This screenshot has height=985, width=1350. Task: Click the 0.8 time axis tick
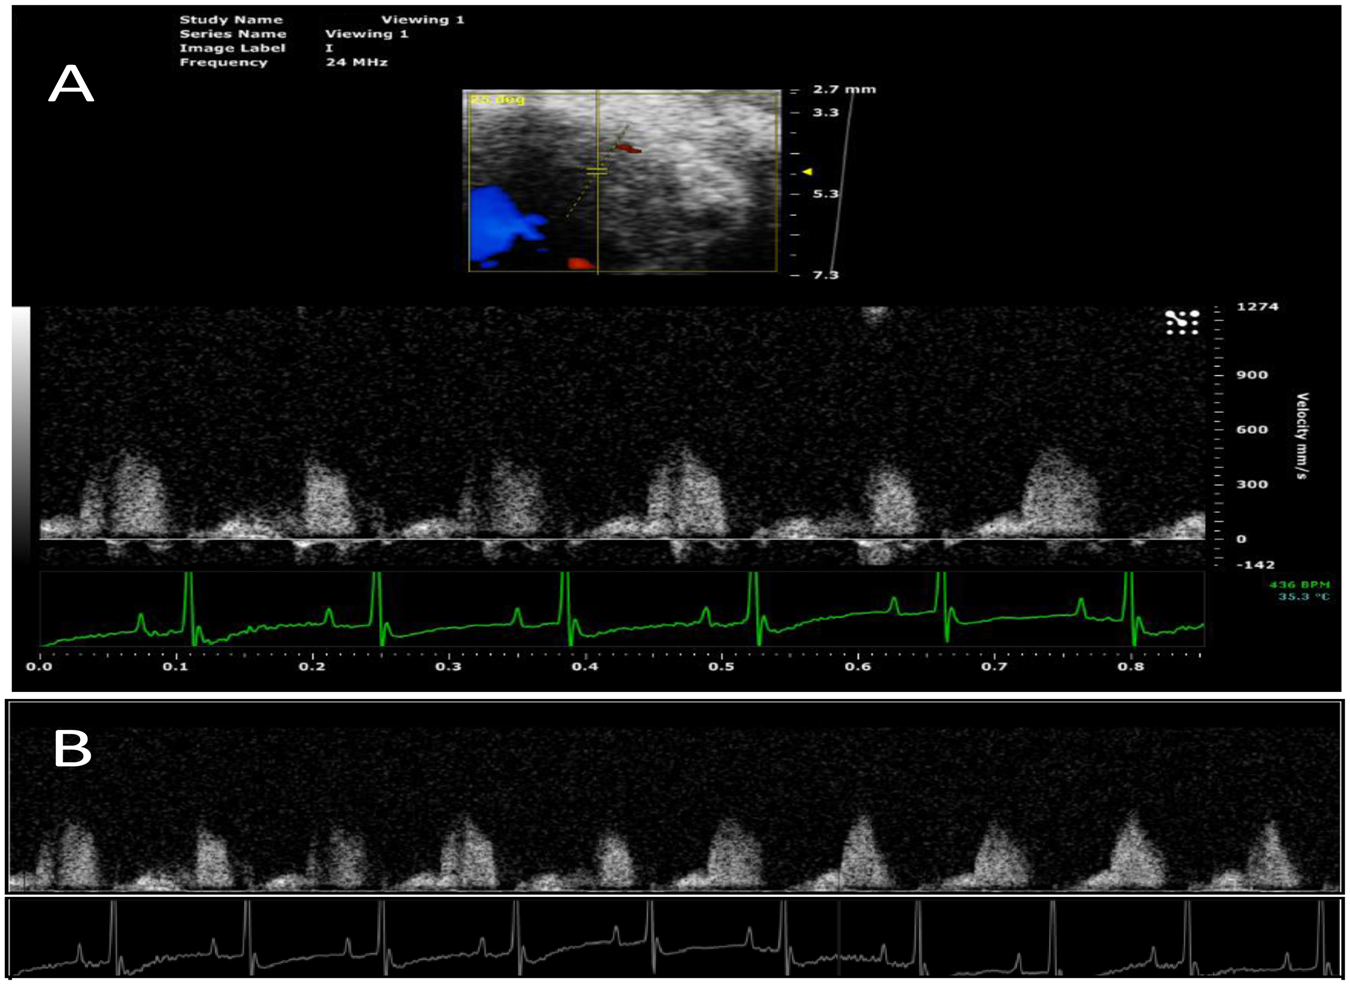(1131, 666)
